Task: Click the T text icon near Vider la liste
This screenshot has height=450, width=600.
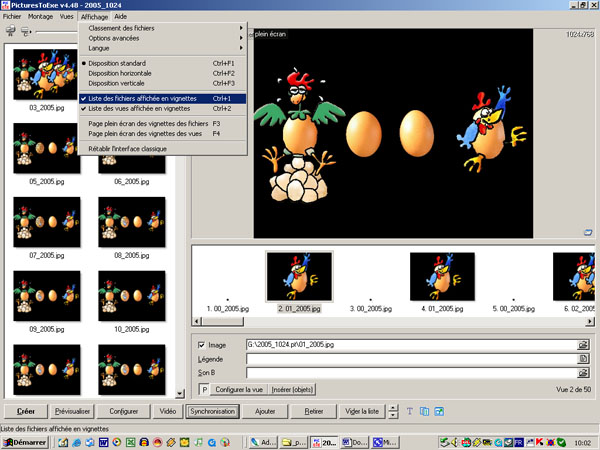Action: tap(410, 411)
